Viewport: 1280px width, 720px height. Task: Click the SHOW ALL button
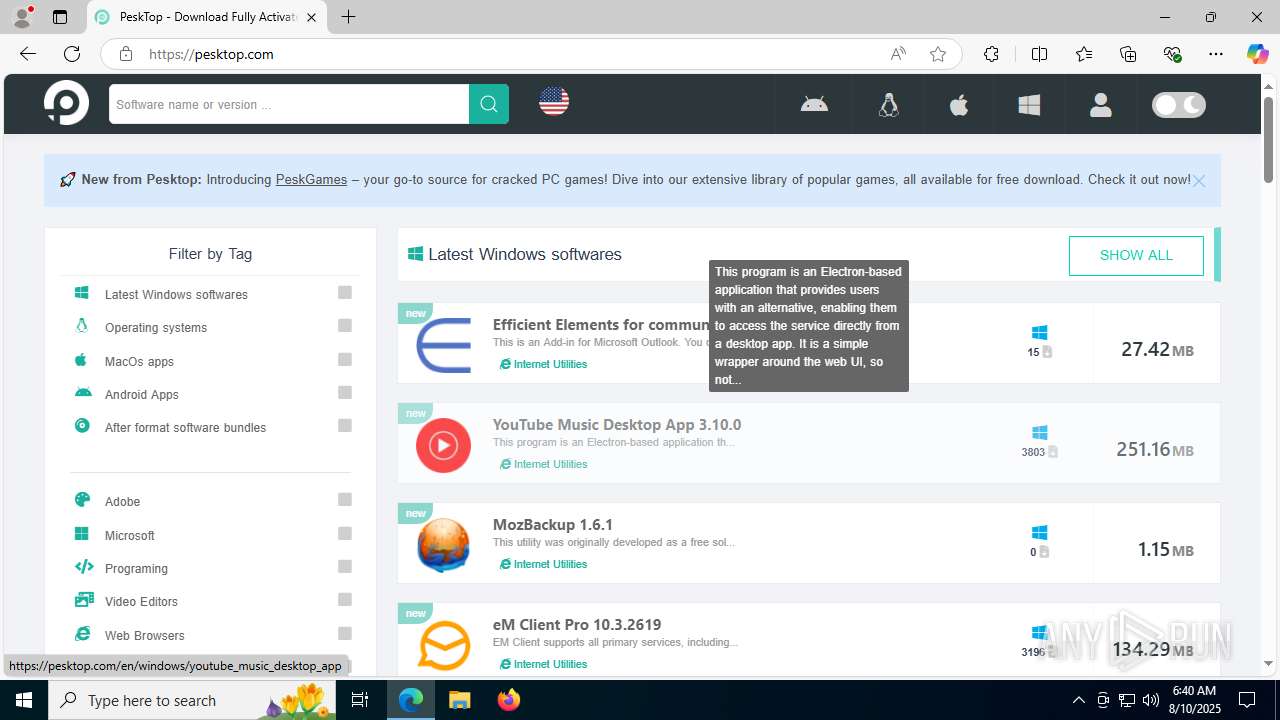(1136, 255)
